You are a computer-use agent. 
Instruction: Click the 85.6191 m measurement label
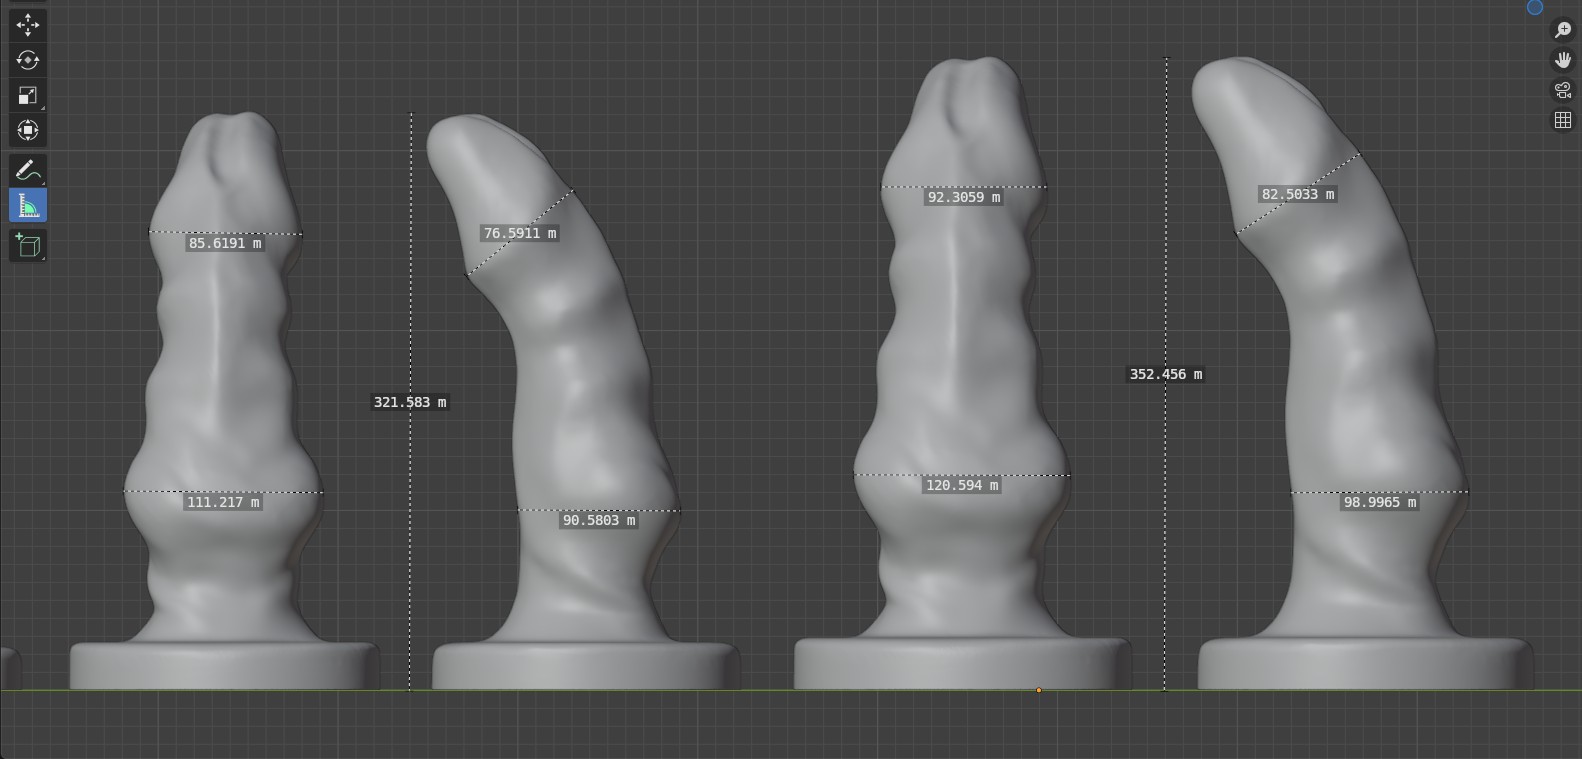click(225, 243)
